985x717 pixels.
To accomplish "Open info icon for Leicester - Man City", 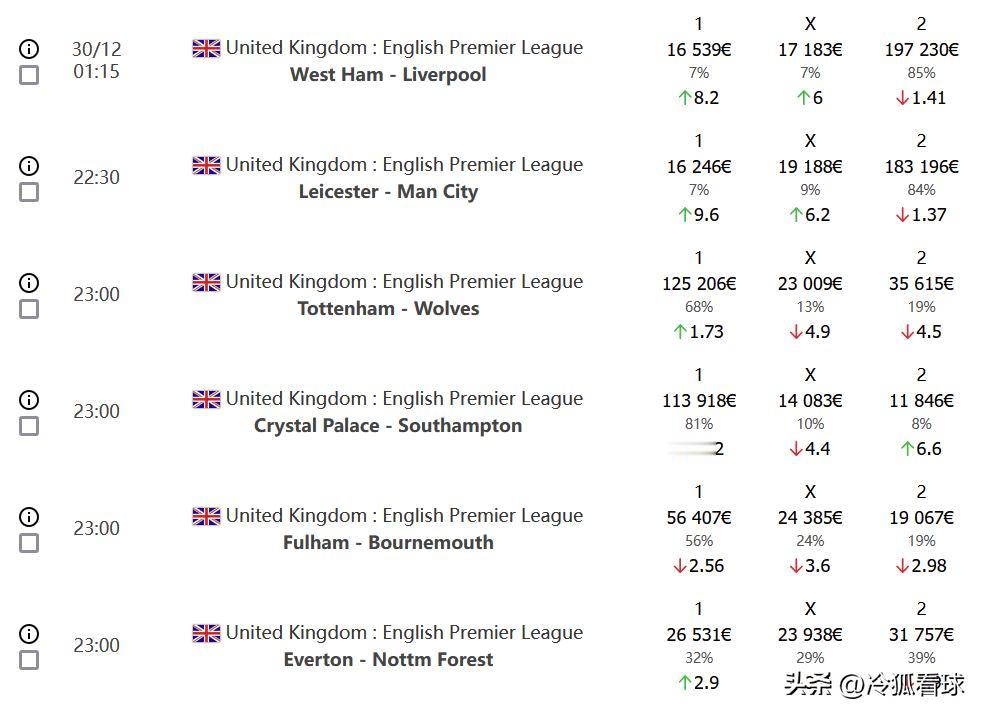I will [29, 165].
